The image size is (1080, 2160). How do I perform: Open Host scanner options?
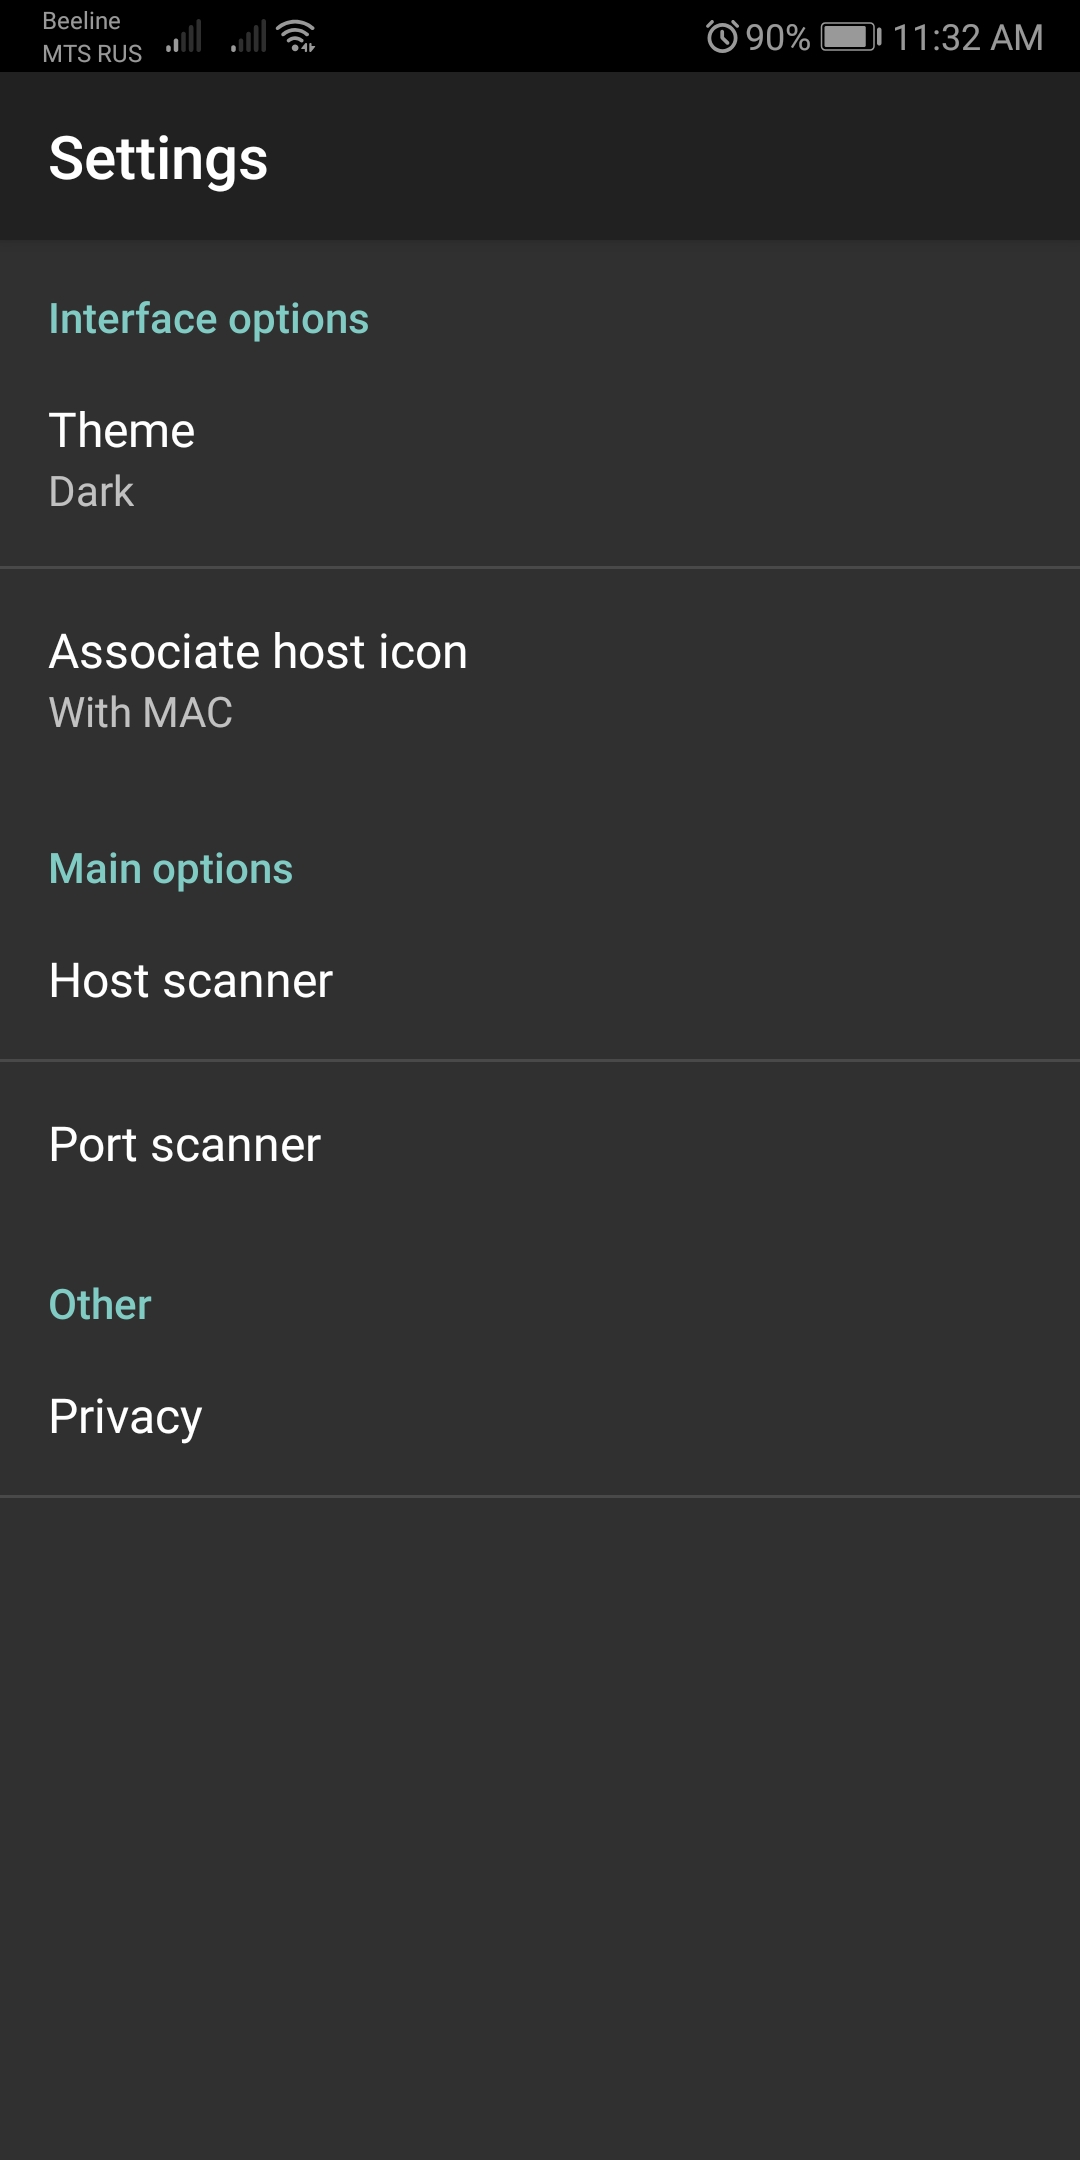click(x=540, y=981)
